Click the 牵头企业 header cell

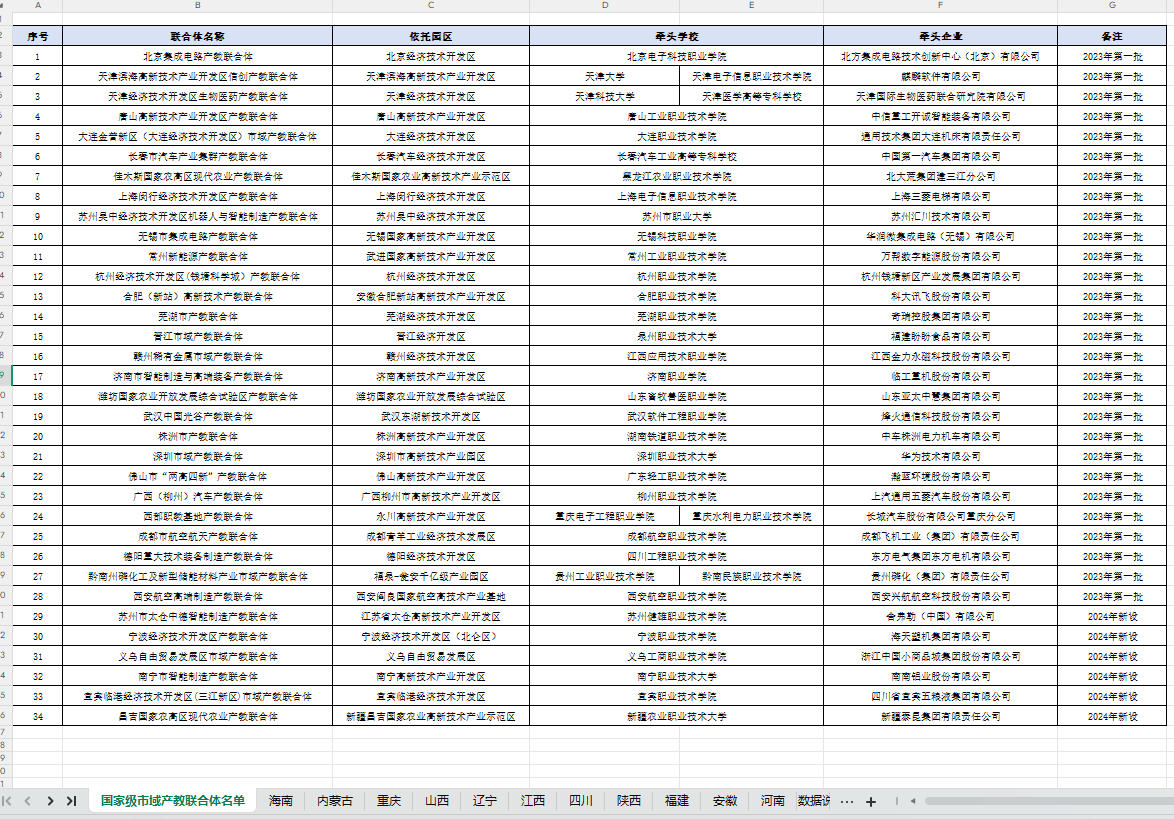(x=940, y=36)
